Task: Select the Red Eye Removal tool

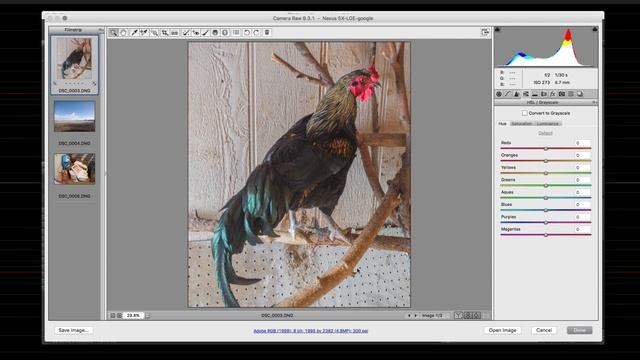Action: pyautogui.click(x=196, y=33)
